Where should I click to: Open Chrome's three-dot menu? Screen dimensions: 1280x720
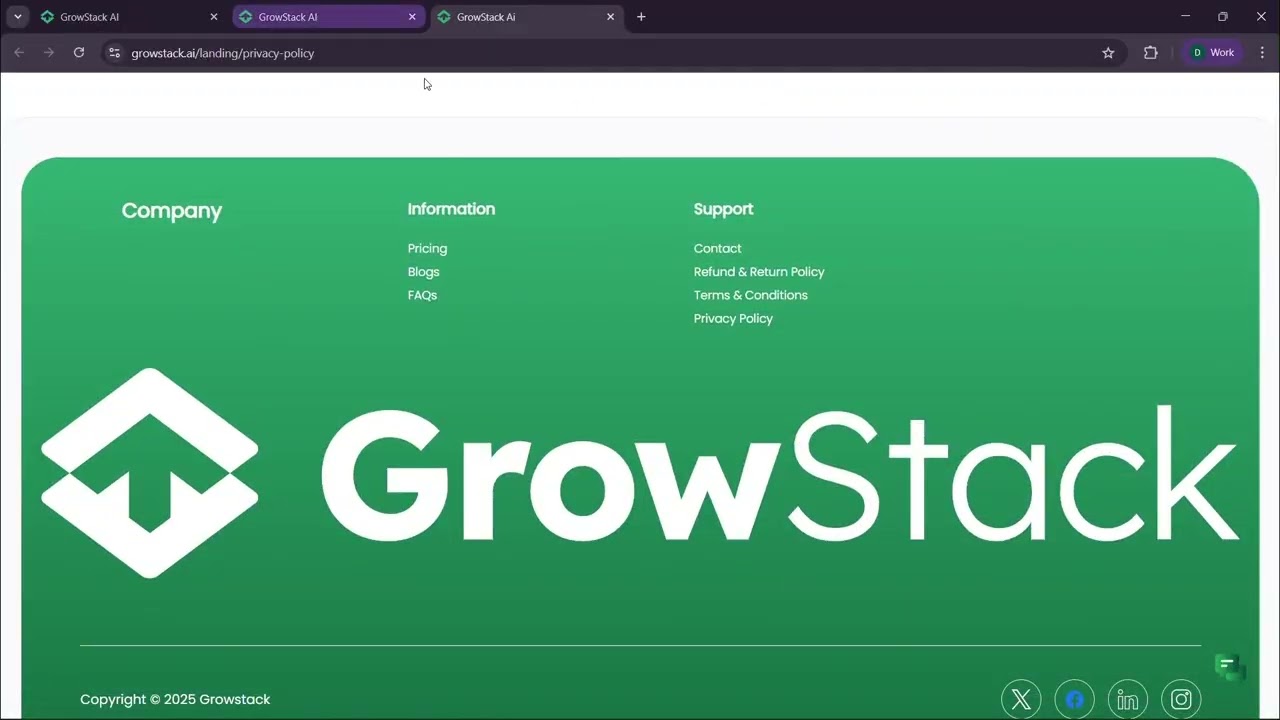[1262, 53]
